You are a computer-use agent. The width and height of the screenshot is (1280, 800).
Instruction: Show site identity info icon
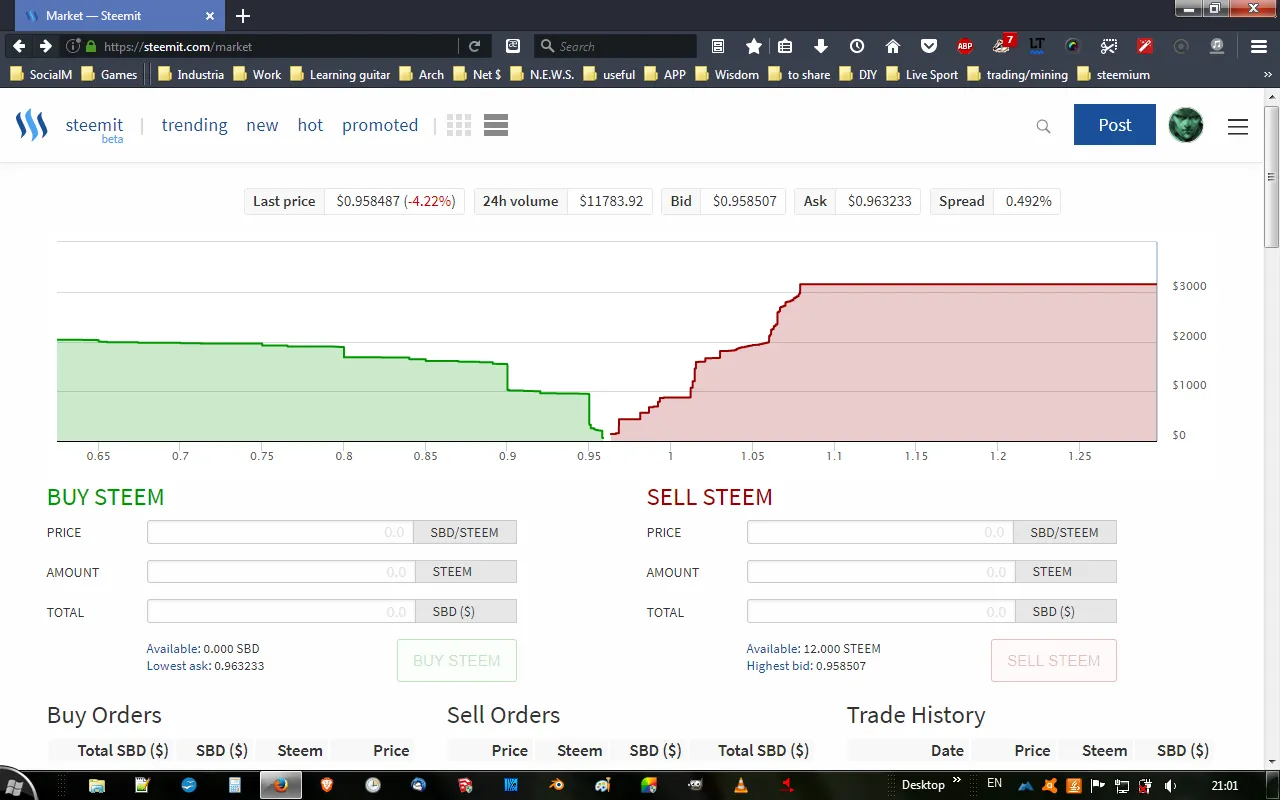[x=73, y=46]
